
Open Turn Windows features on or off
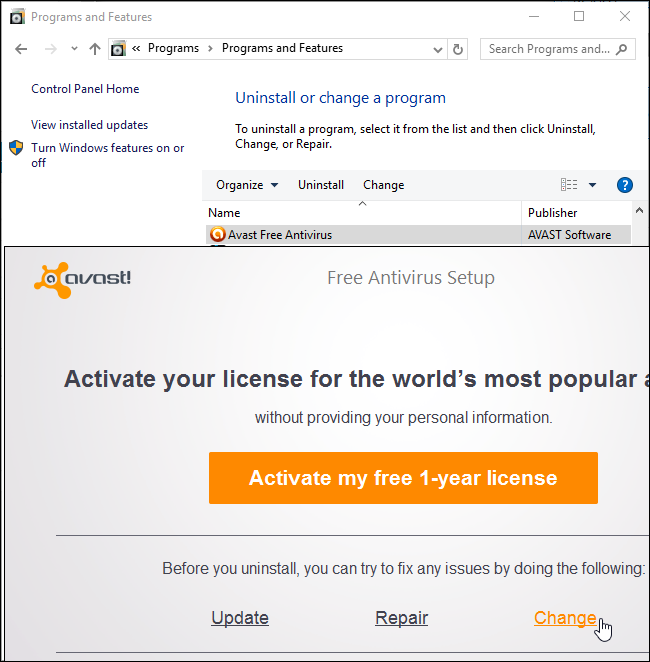108,155
